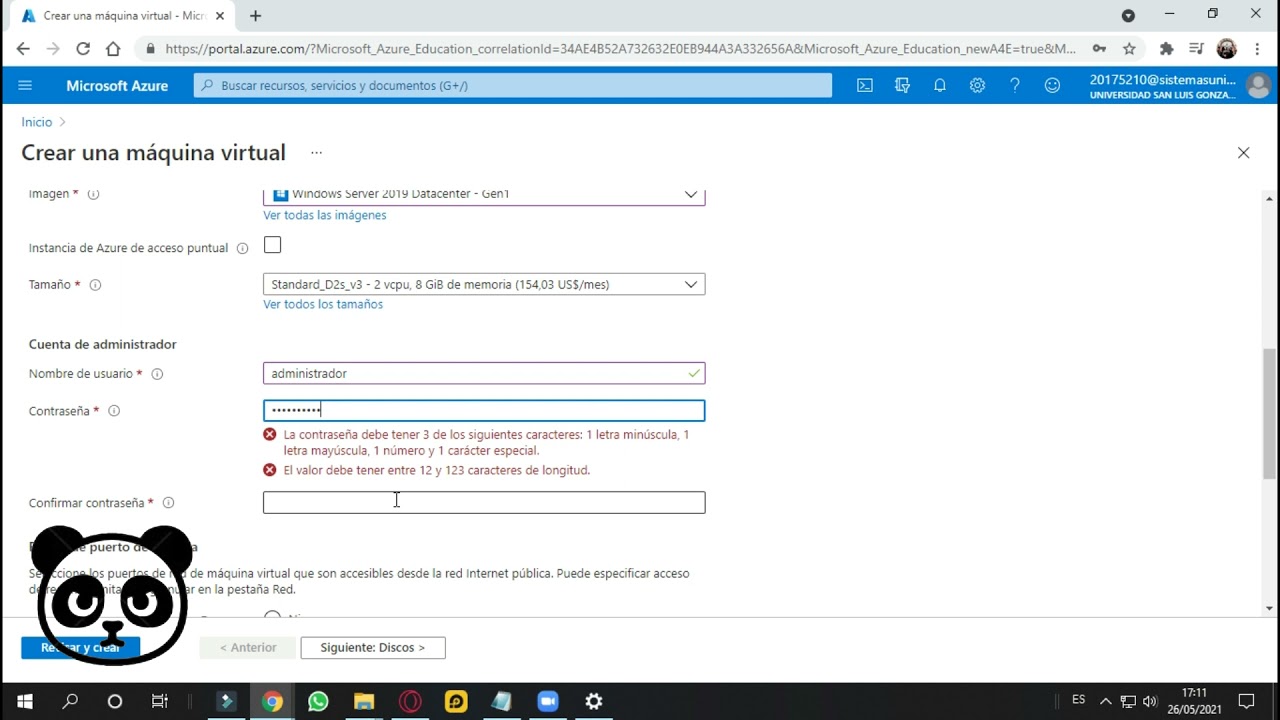Show info for Instancia de Azure de acceso puntual
The width and height of the screenshot is (1280, 720).
242,248
